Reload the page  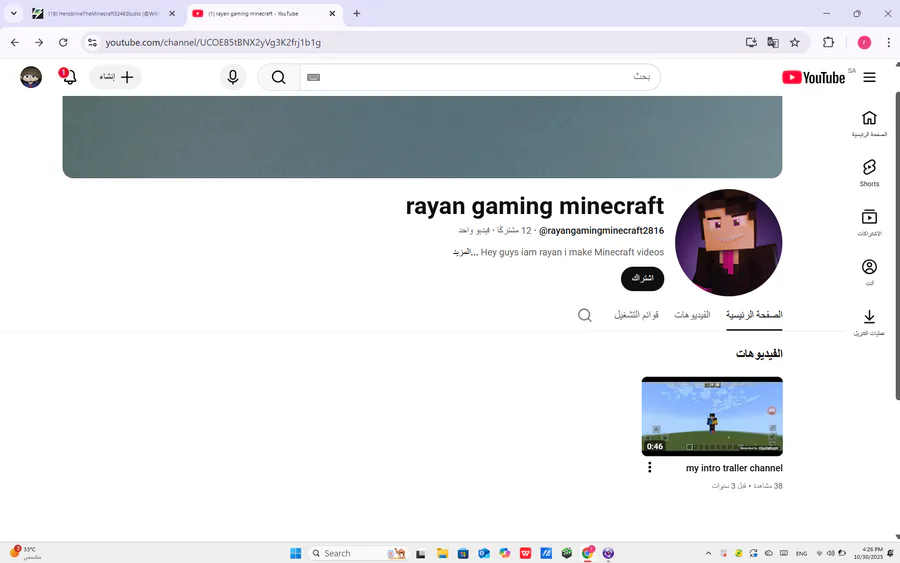tap(63, 42)
